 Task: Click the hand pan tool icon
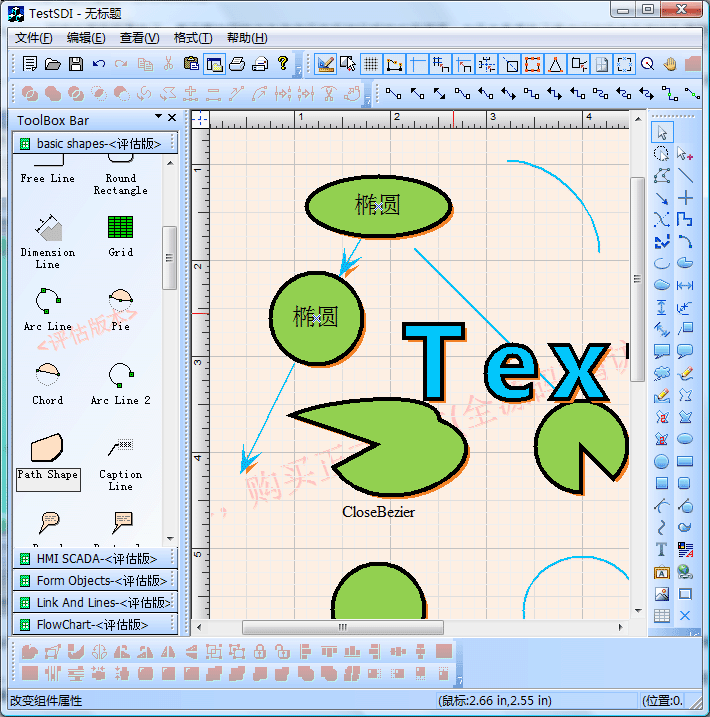click(x=670, y=64)
